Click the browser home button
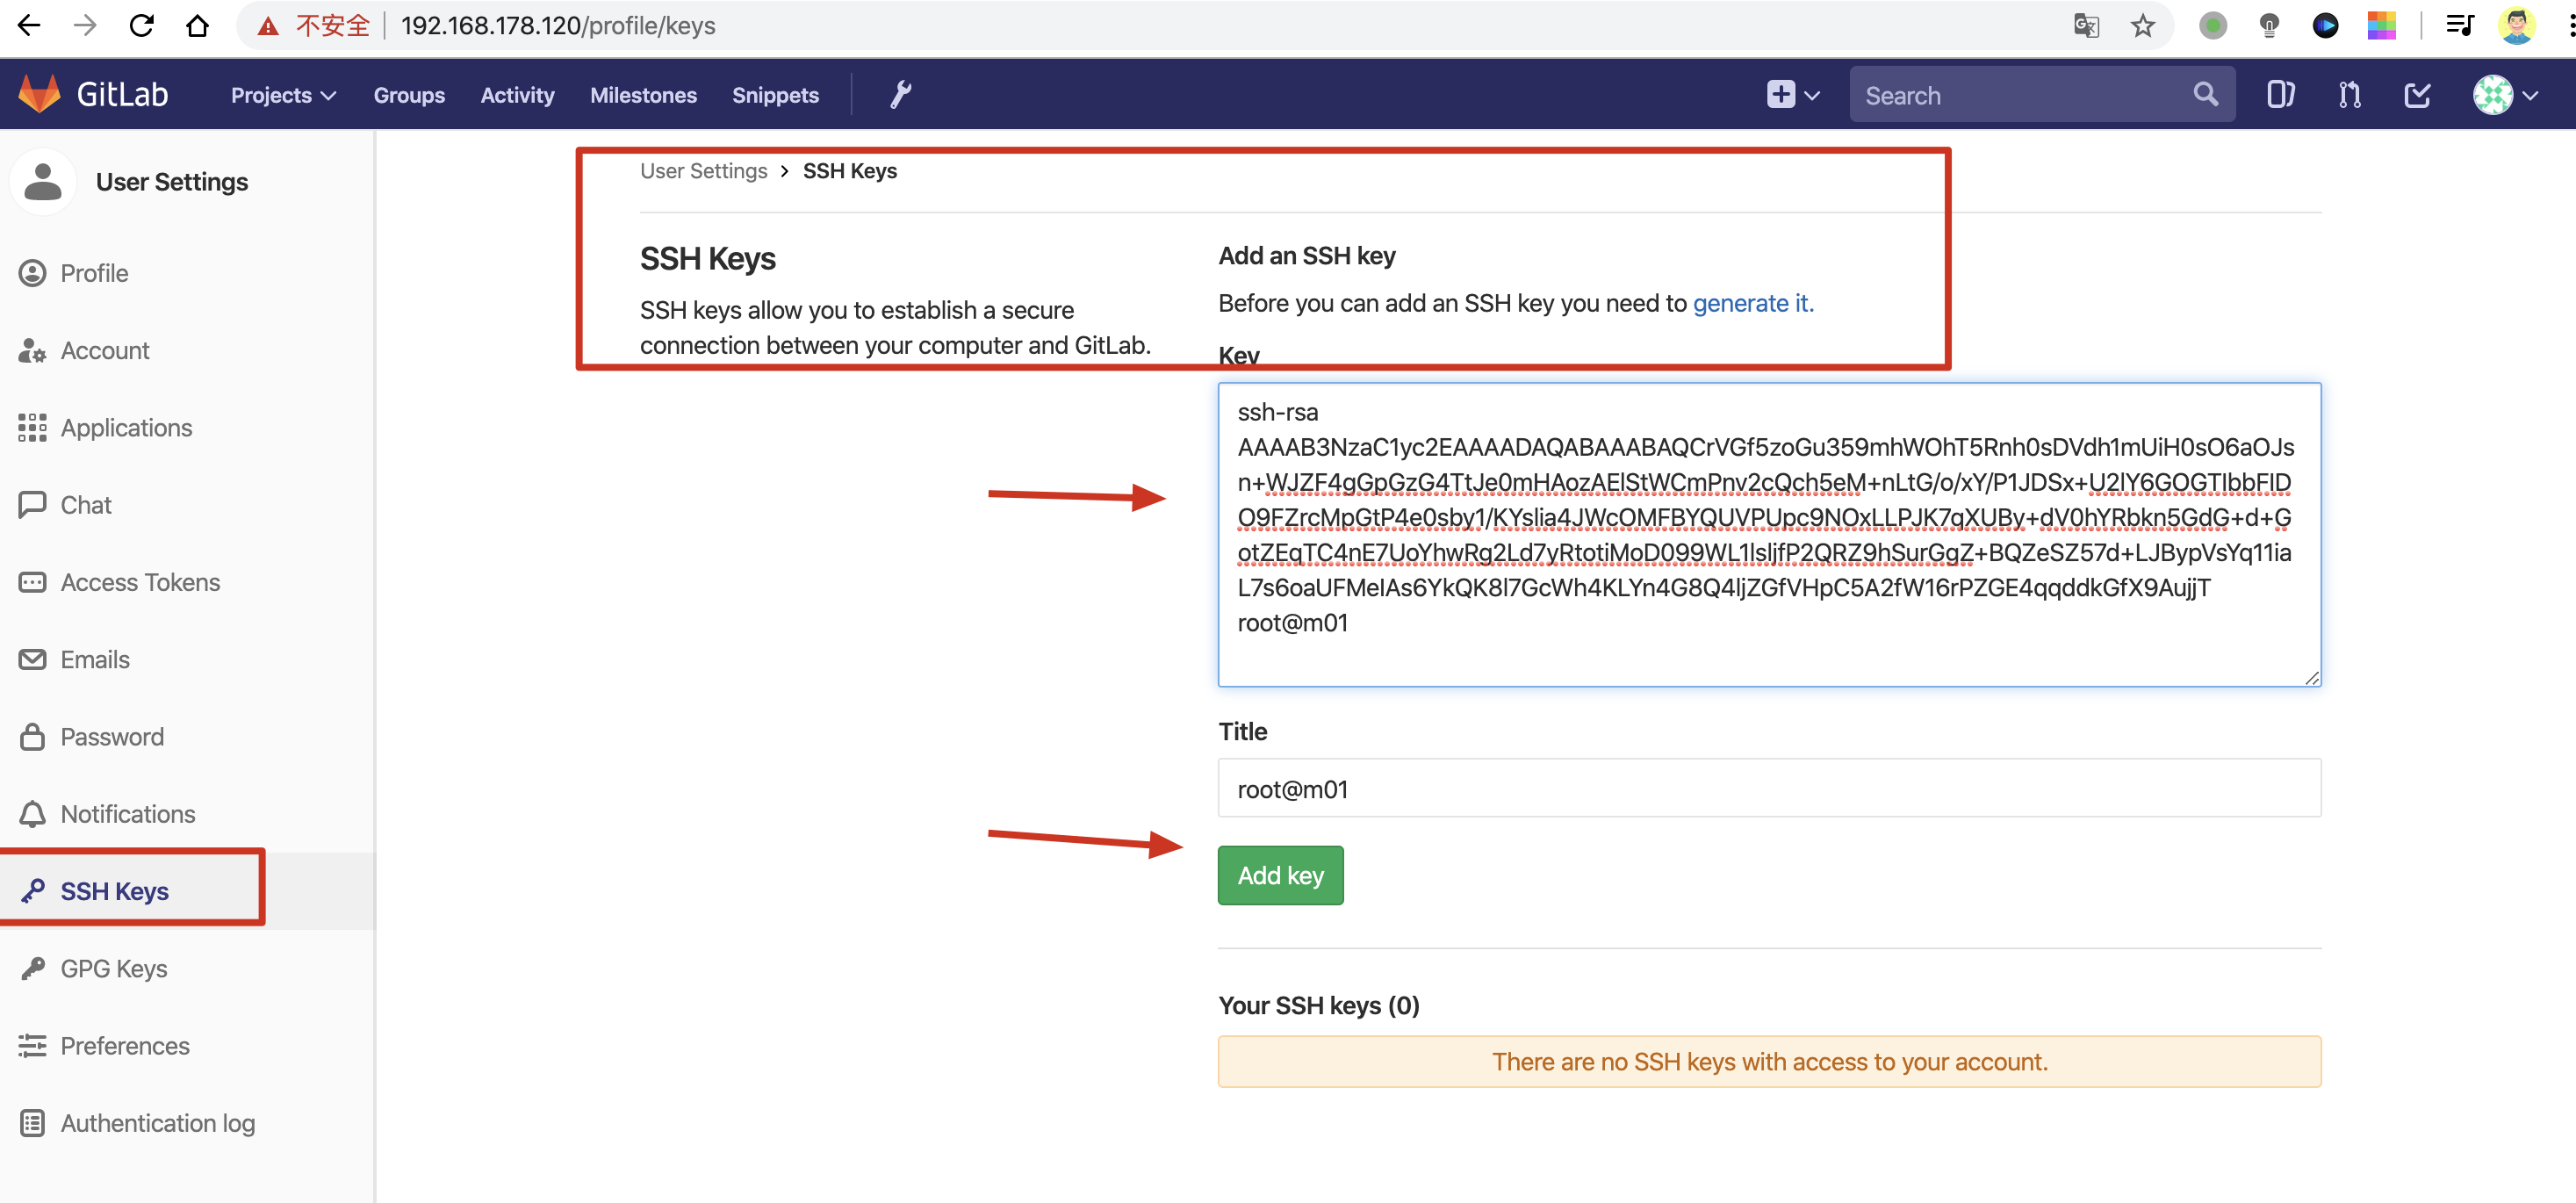 pyautogui.click(x=197, y=25)
